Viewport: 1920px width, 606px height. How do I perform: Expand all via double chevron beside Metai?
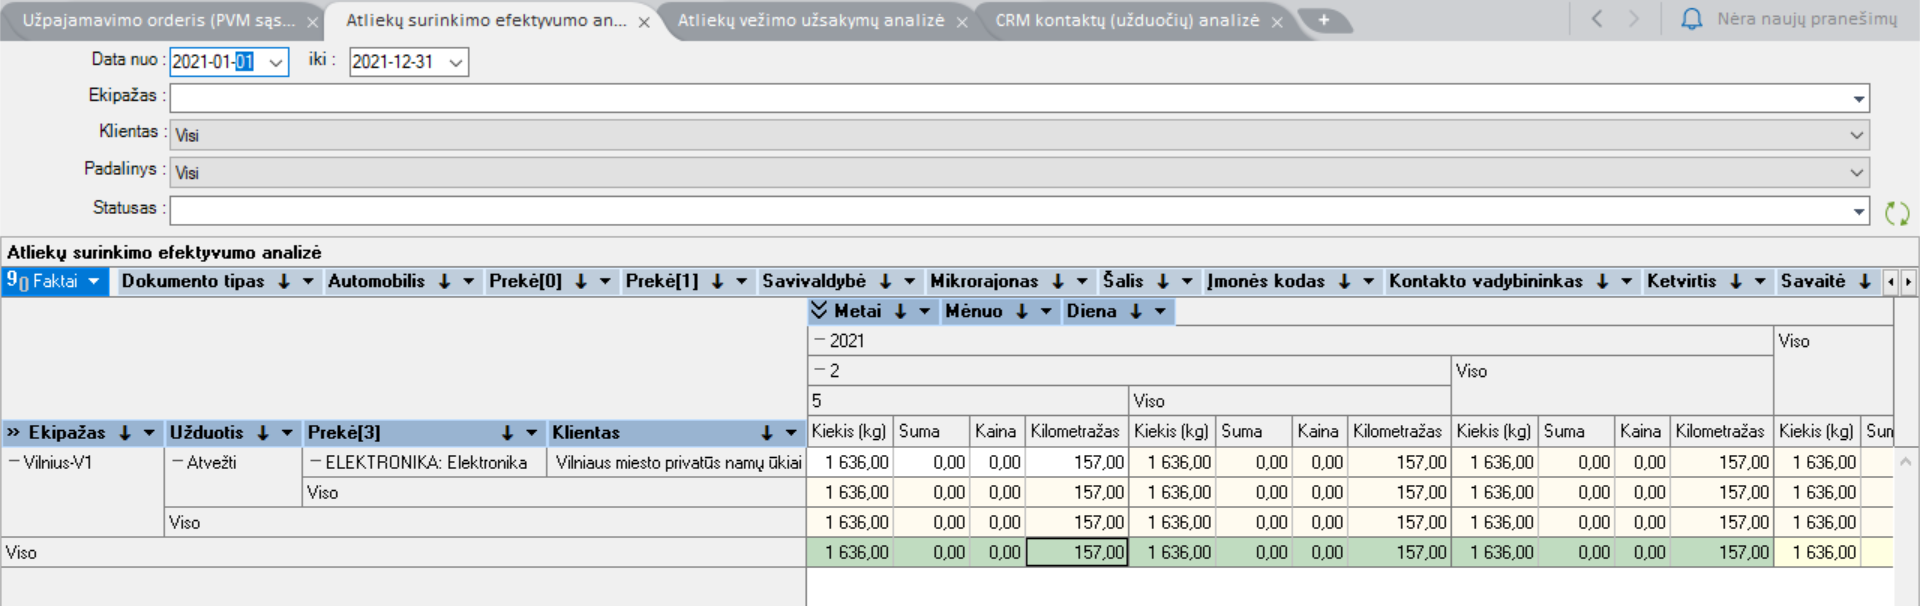coord(819,311)
